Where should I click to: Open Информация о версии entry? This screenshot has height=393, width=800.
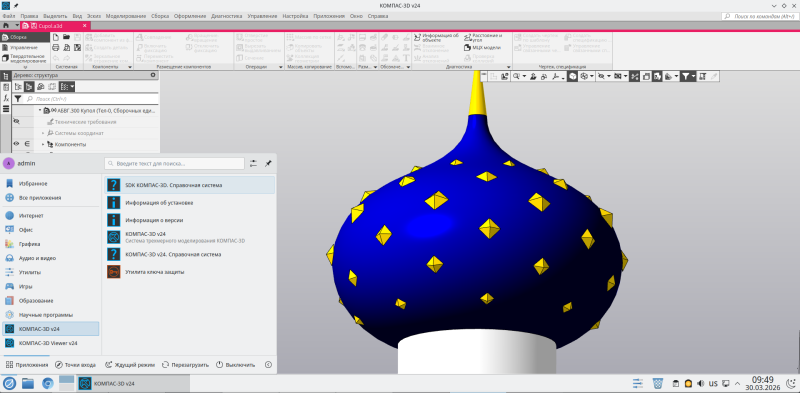[x=189, y=220]
